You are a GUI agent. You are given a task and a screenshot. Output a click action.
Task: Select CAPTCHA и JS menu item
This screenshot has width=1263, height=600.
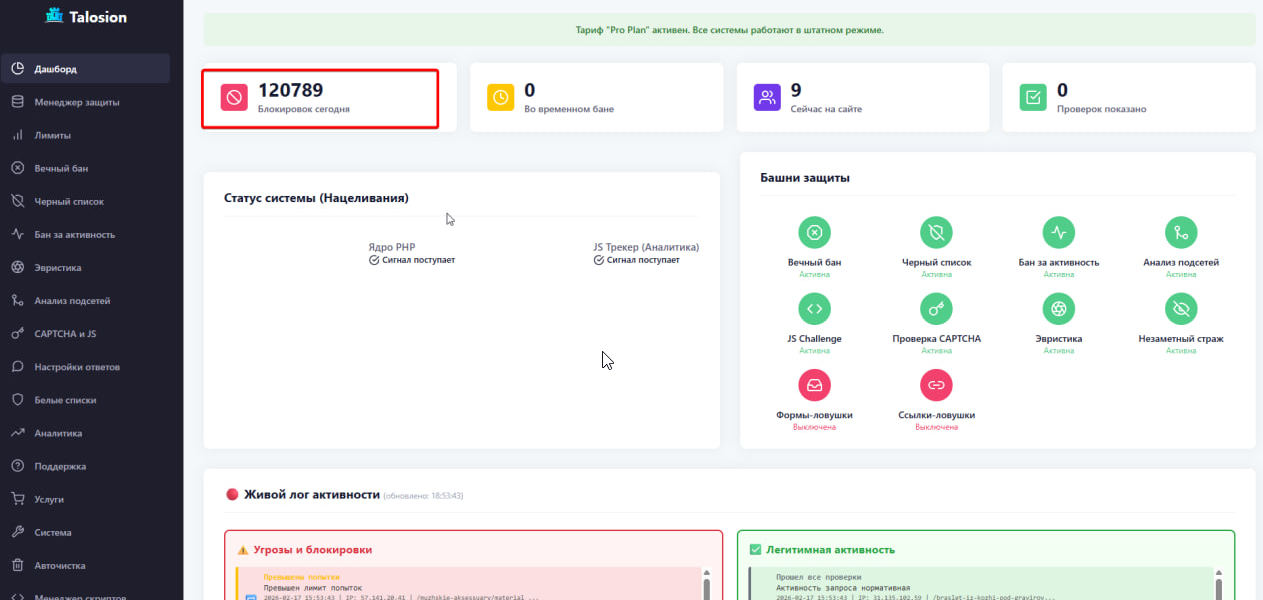(x=65, y=334)
